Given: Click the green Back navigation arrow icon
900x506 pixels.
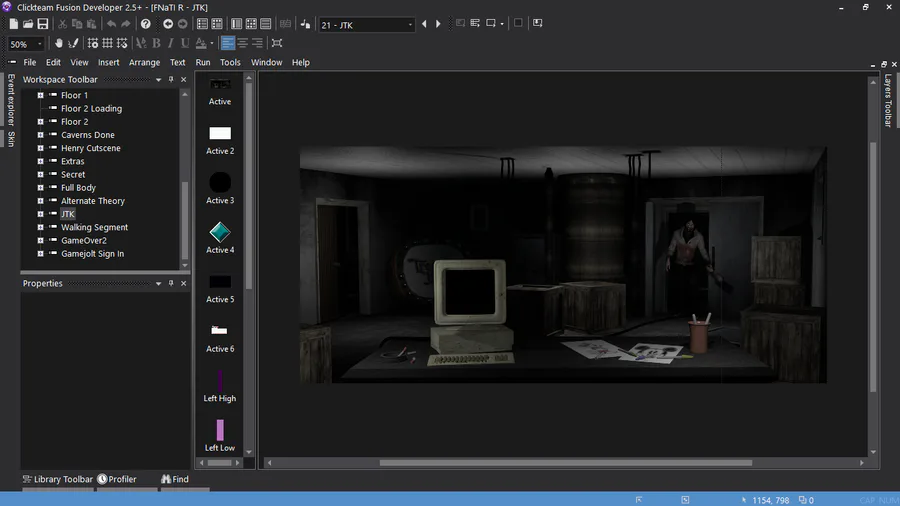Looking at the screenshot, I should tap(167, 24).
